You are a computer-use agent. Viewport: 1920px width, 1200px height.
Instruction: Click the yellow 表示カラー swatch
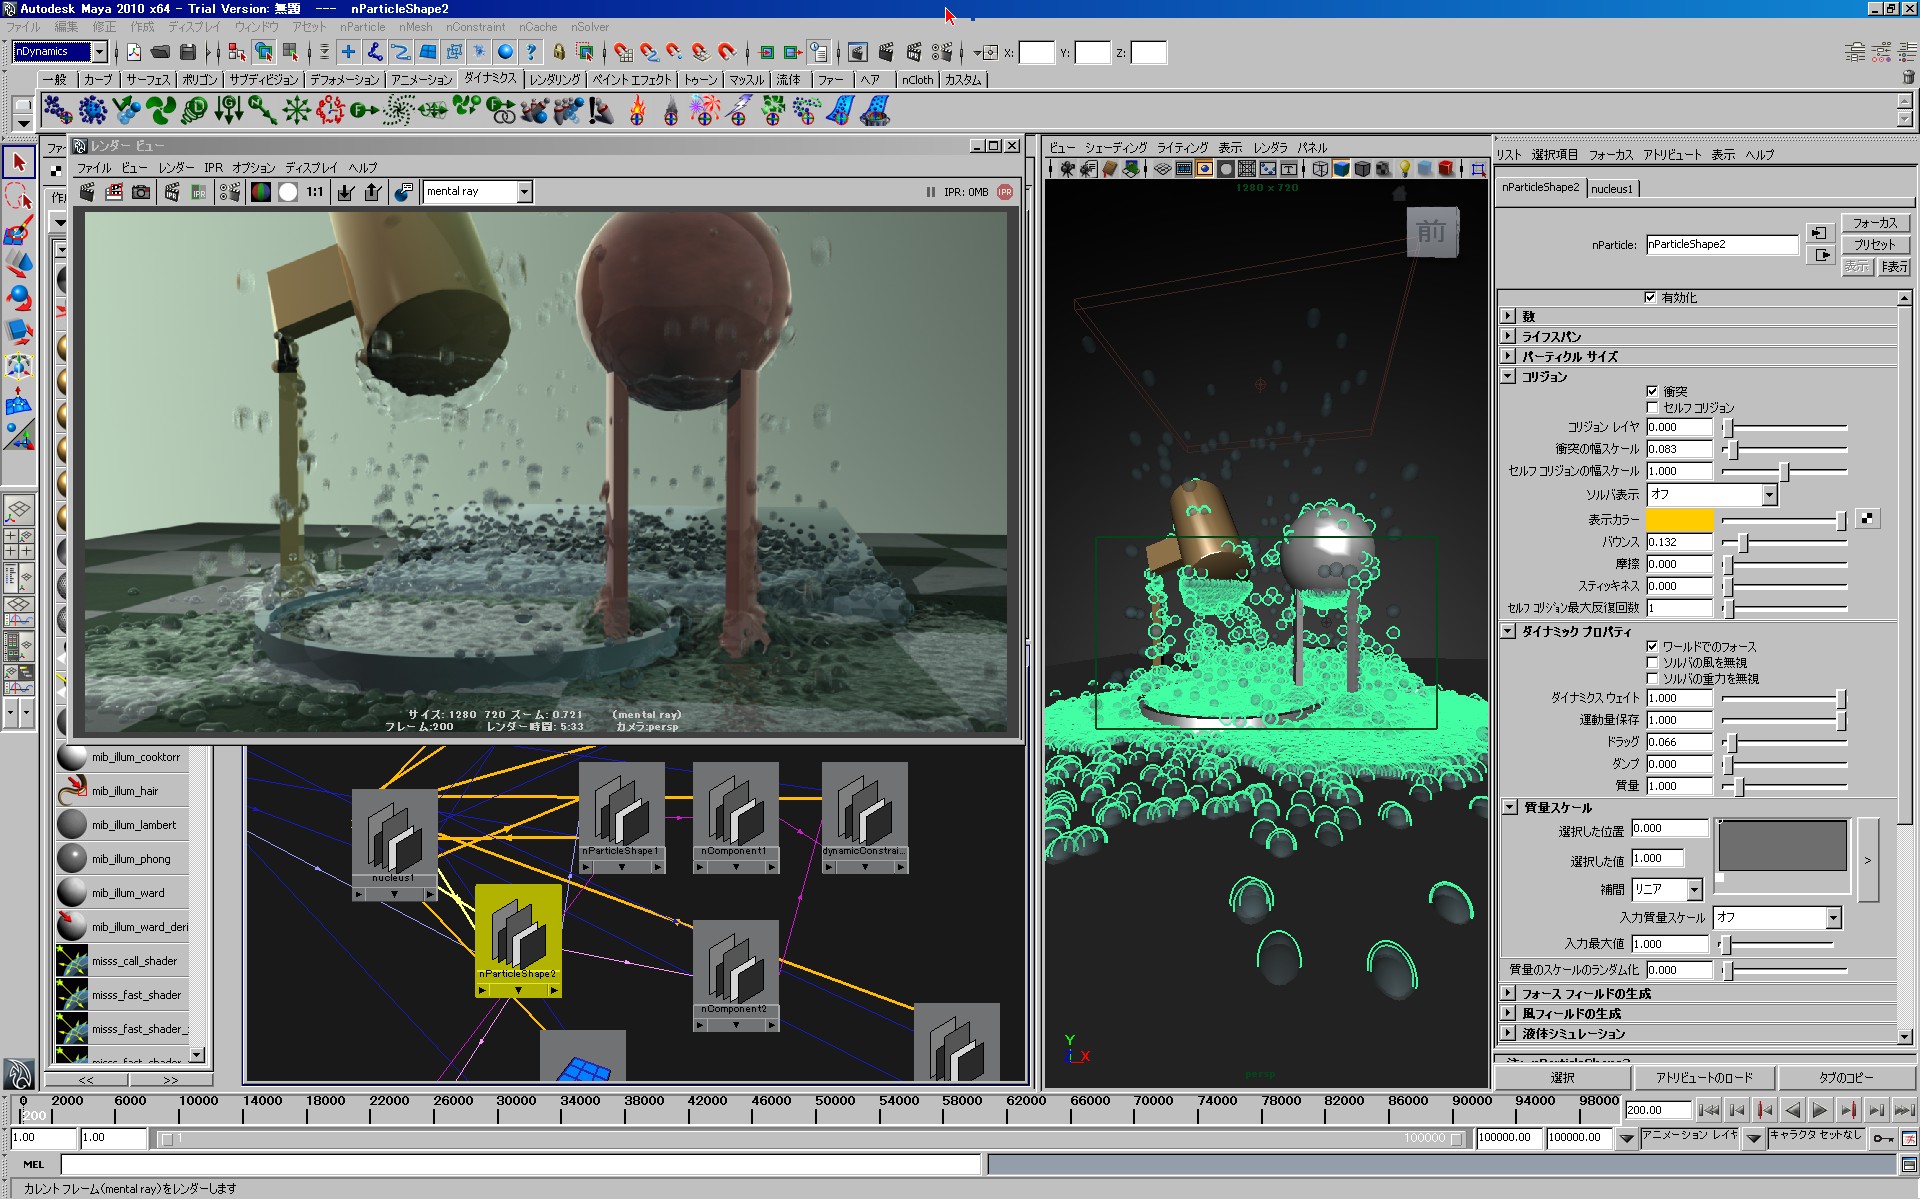click(x=1679, y=519)
